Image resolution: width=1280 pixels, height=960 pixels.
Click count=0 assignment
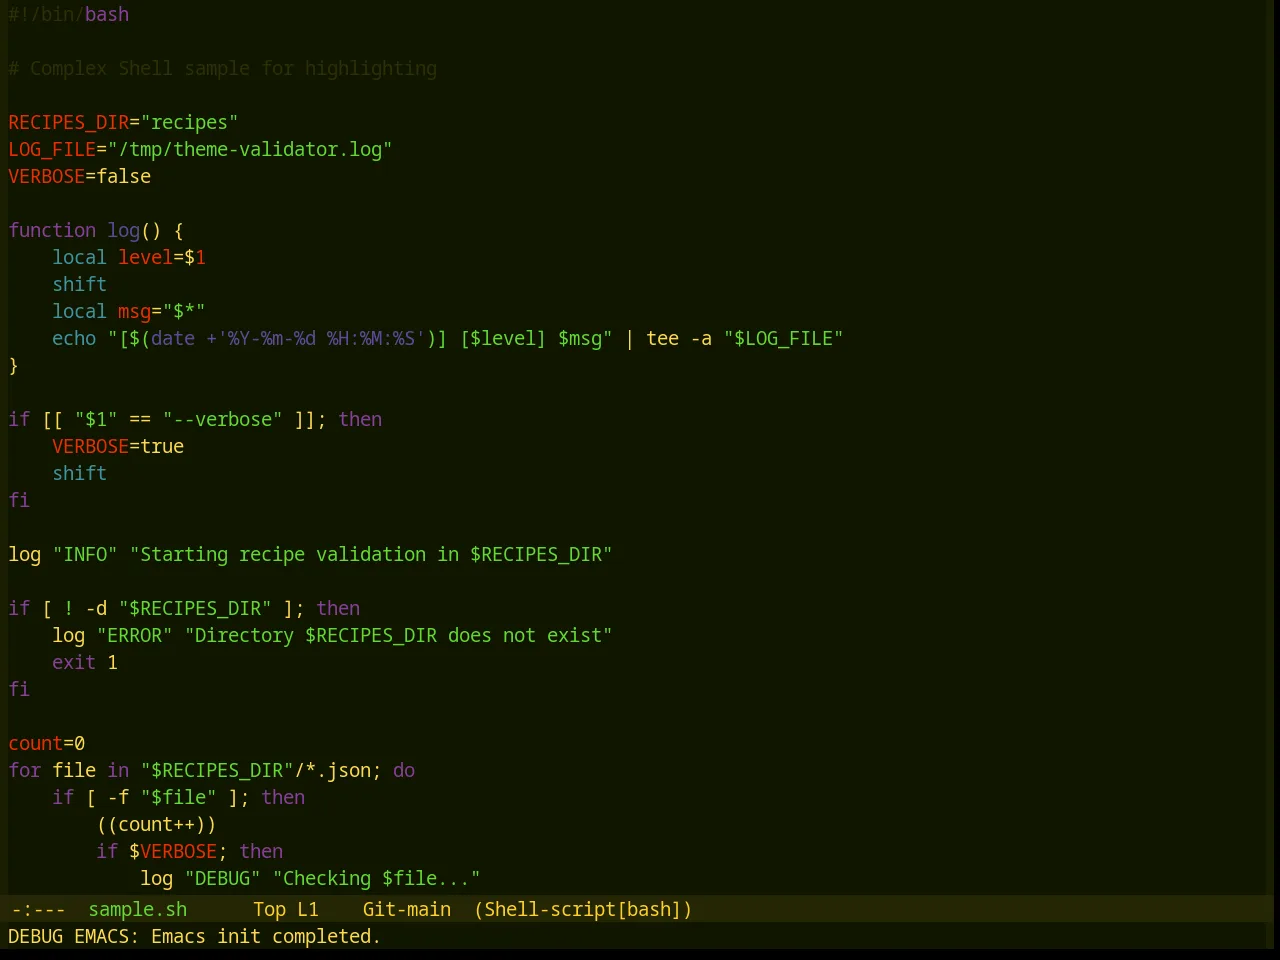pos(46,743)
